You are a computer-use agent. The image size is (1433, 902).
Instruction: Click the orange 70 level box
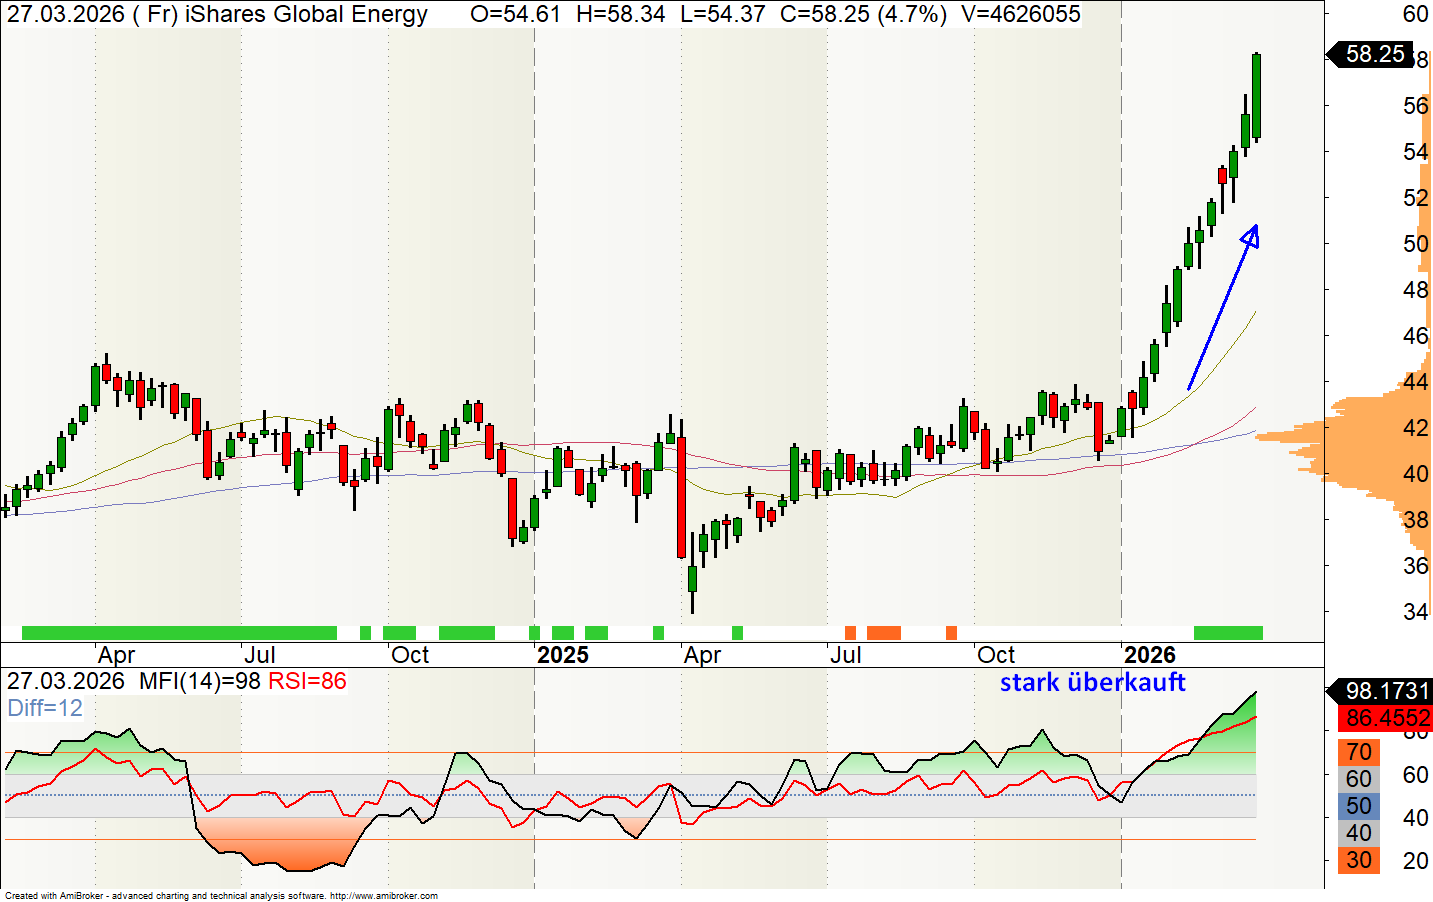tap(1358, 752)
